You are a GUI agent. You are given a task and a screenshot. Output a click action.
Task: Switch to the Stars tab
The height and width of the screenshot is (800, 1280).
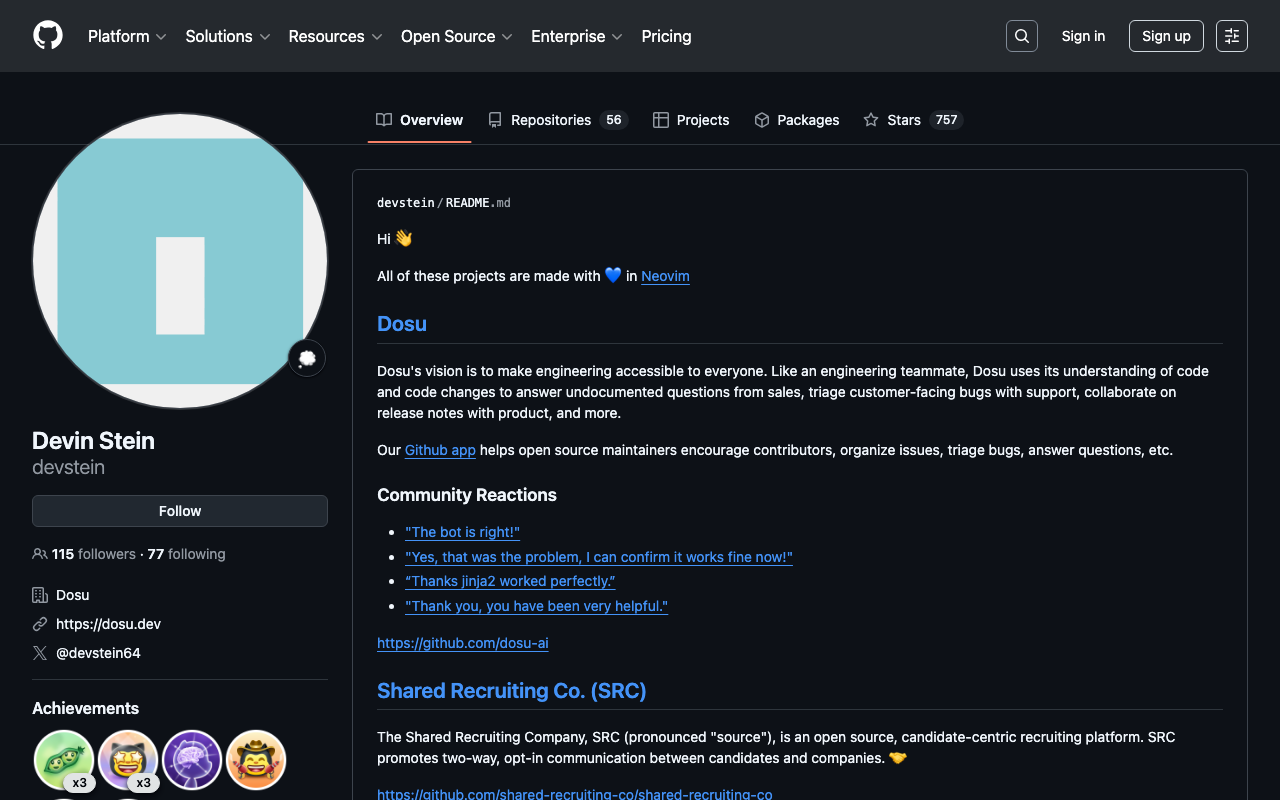coord(913,120)
